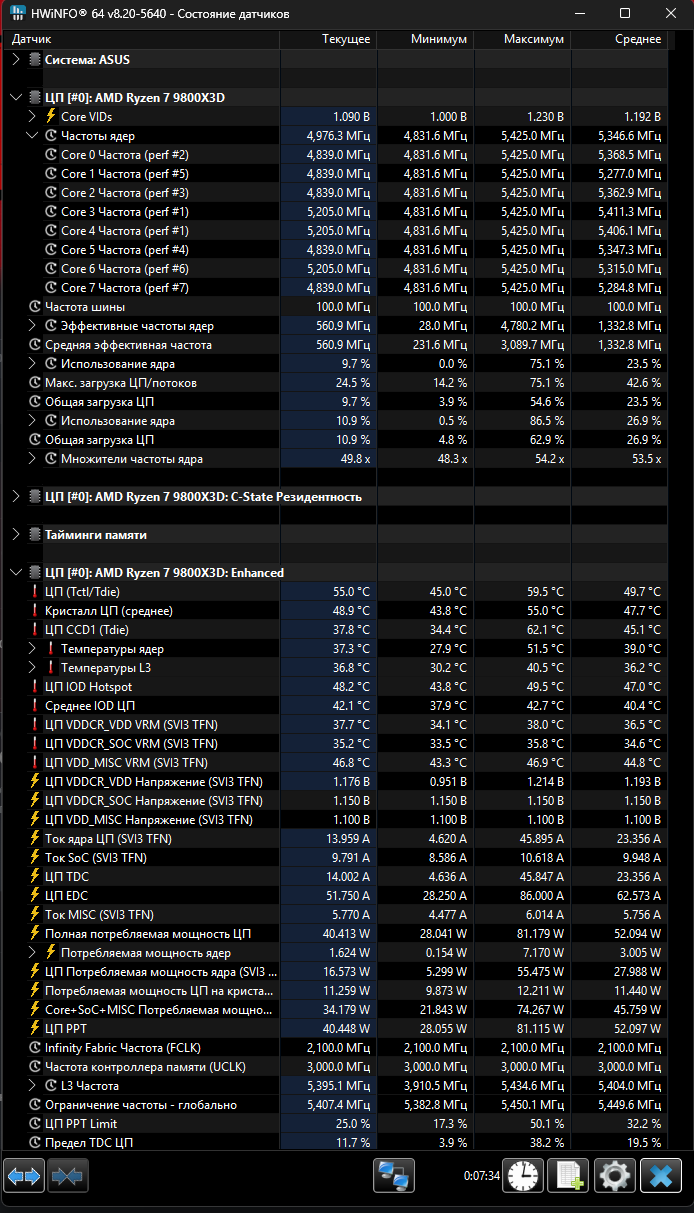Image resolution: width=694 pixels, height=1213 pixels.
Task: Expand the Система: ASUS group
Action: [15, 60]
